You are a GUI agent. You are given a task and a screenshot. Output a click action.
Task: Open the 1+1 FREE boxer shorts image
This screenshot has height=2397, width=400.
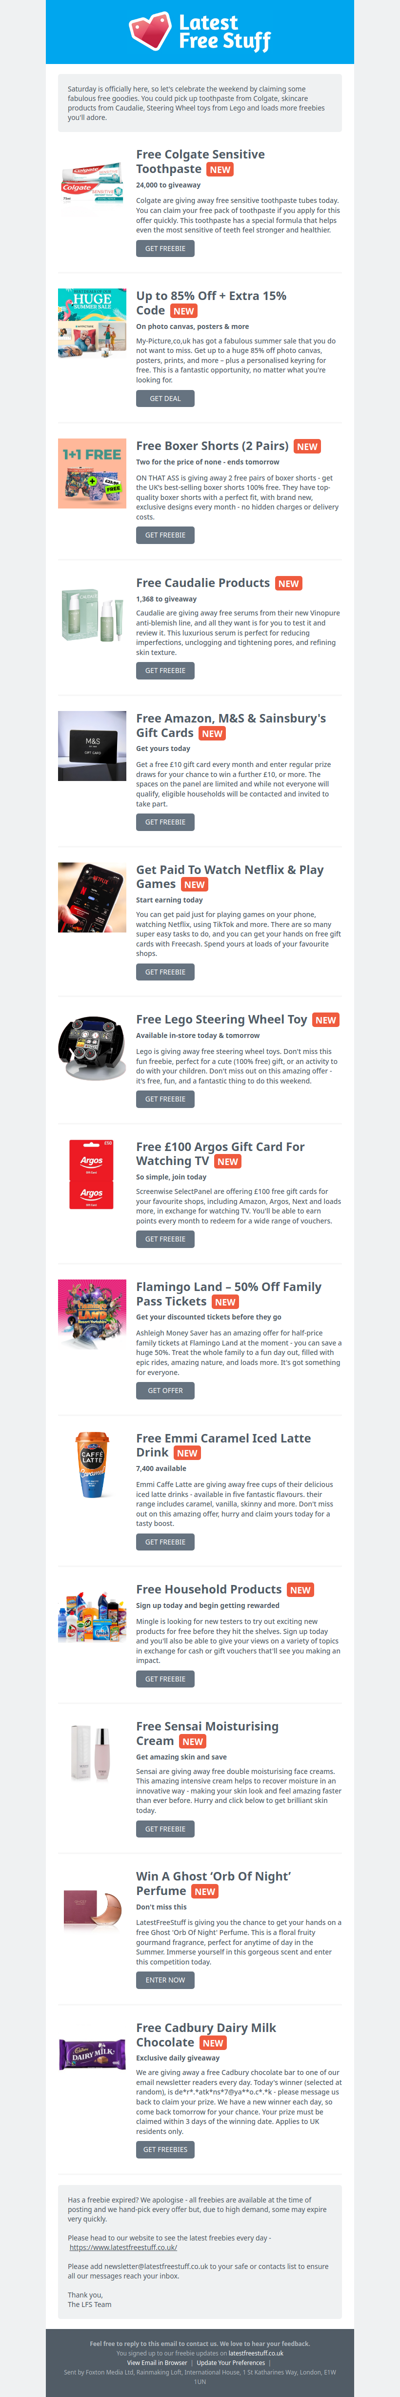click(x=92, y=473)
